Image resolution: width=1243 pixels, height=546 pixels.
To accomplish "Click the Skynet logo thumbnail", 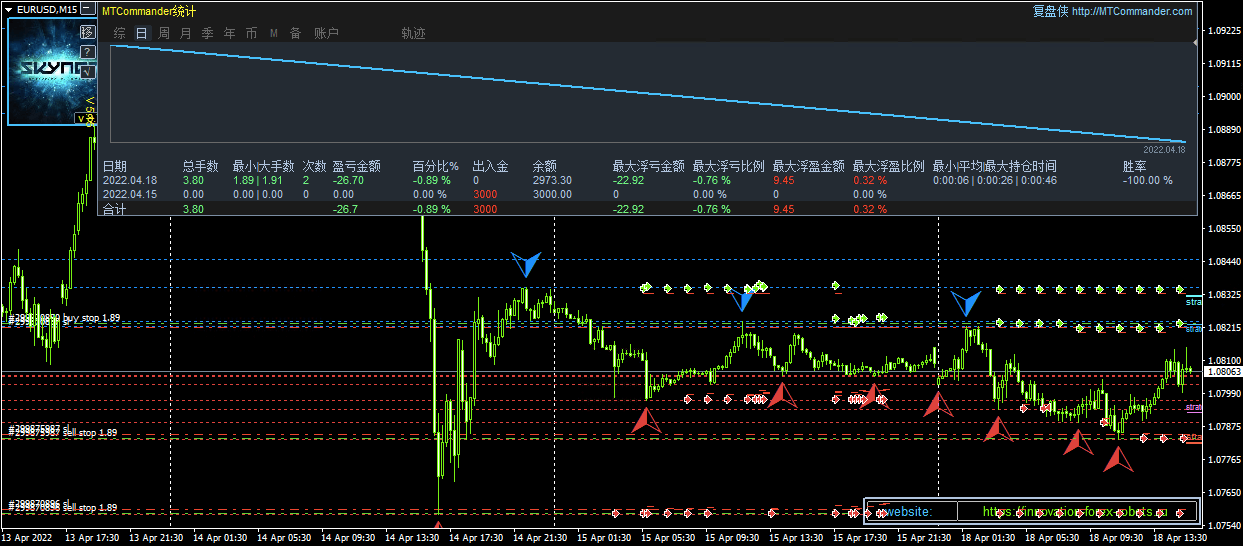I will [45, 70].
